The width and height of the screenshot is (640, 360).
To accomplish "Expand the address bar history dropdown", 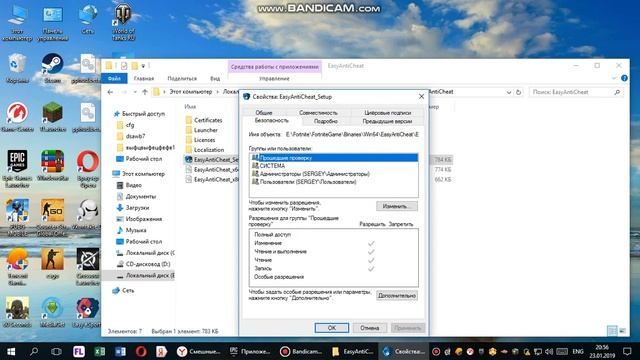I will tap(509, 92).
